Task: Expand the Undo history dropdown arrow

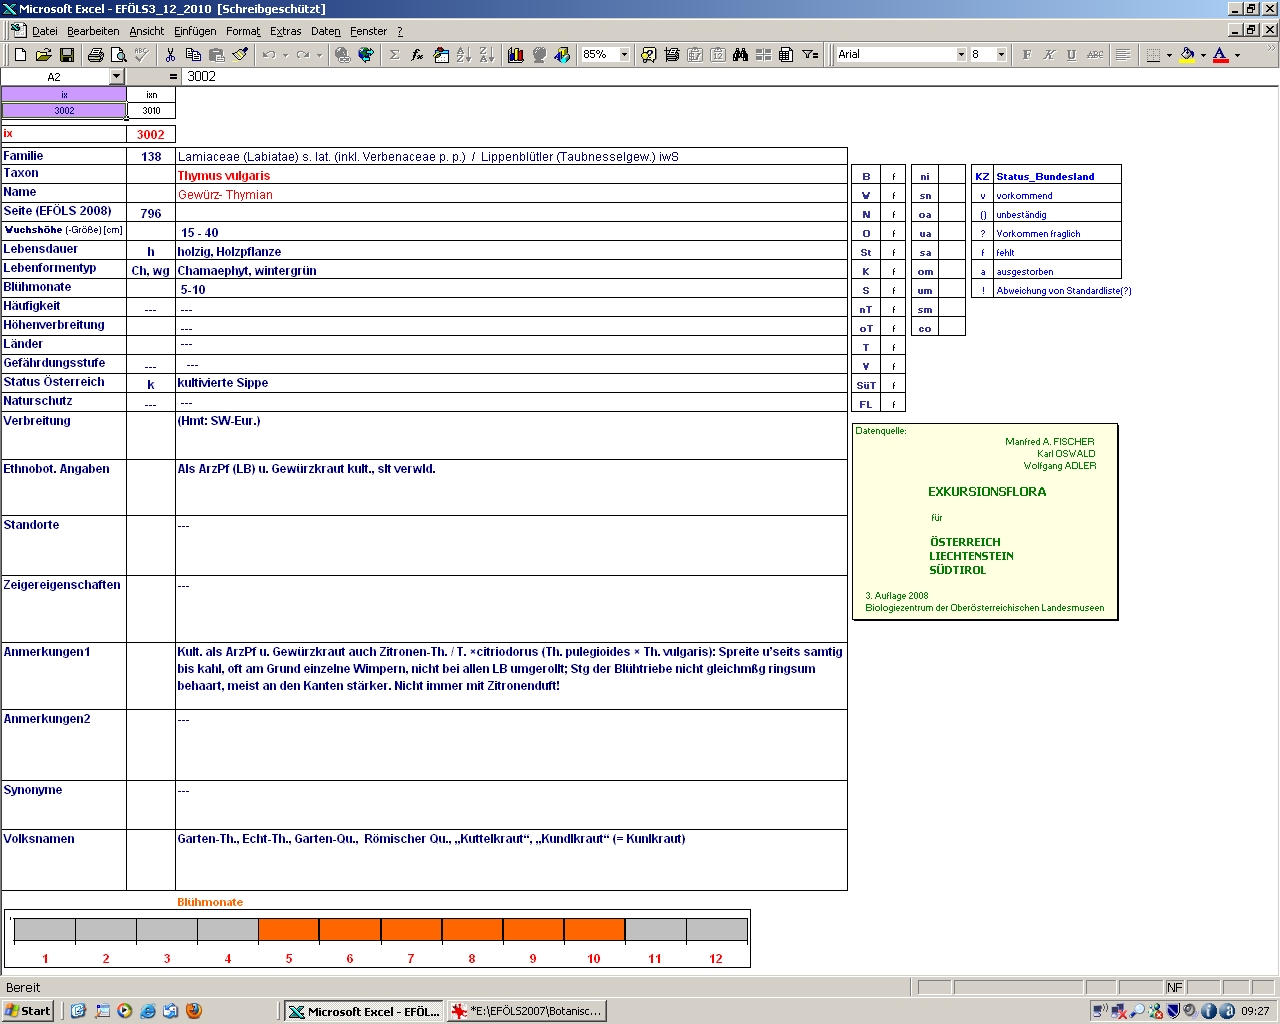Action: pos(285,55)
